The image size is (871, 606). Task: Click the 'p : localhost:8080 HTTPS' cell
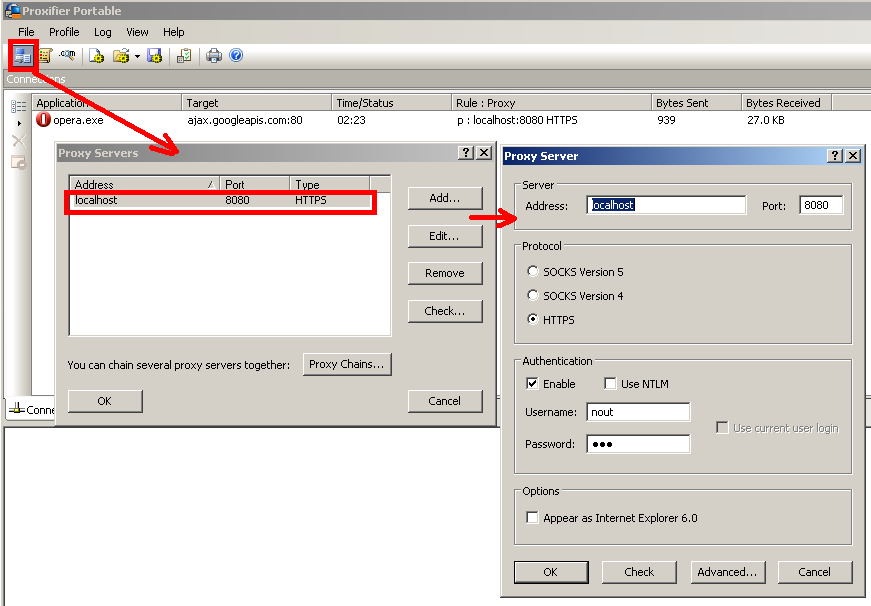pyautogui.click(x=517, y=120)
